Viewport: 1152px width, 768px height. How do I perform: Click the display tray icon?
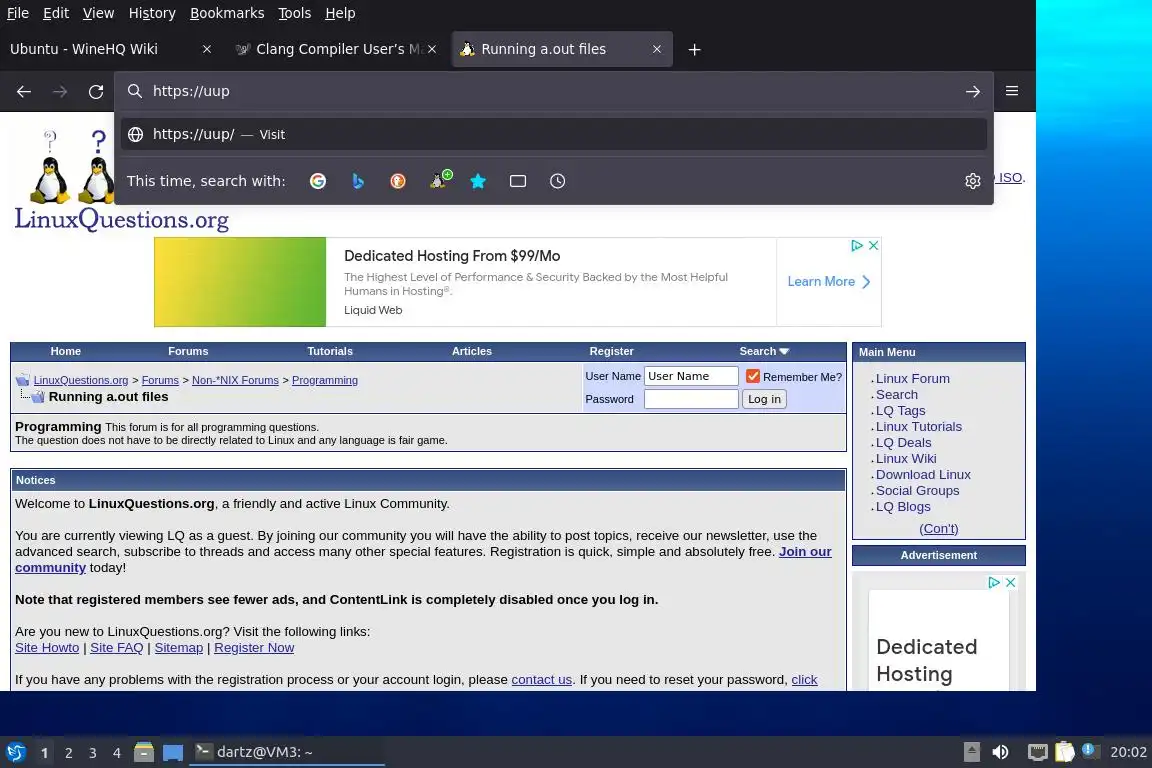click(x=1037, y=752)
